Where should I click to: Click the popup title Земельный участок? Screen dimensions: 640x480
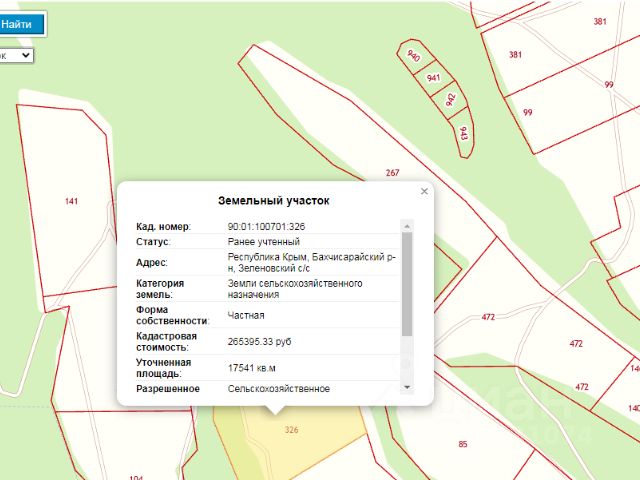coord(273,201)
